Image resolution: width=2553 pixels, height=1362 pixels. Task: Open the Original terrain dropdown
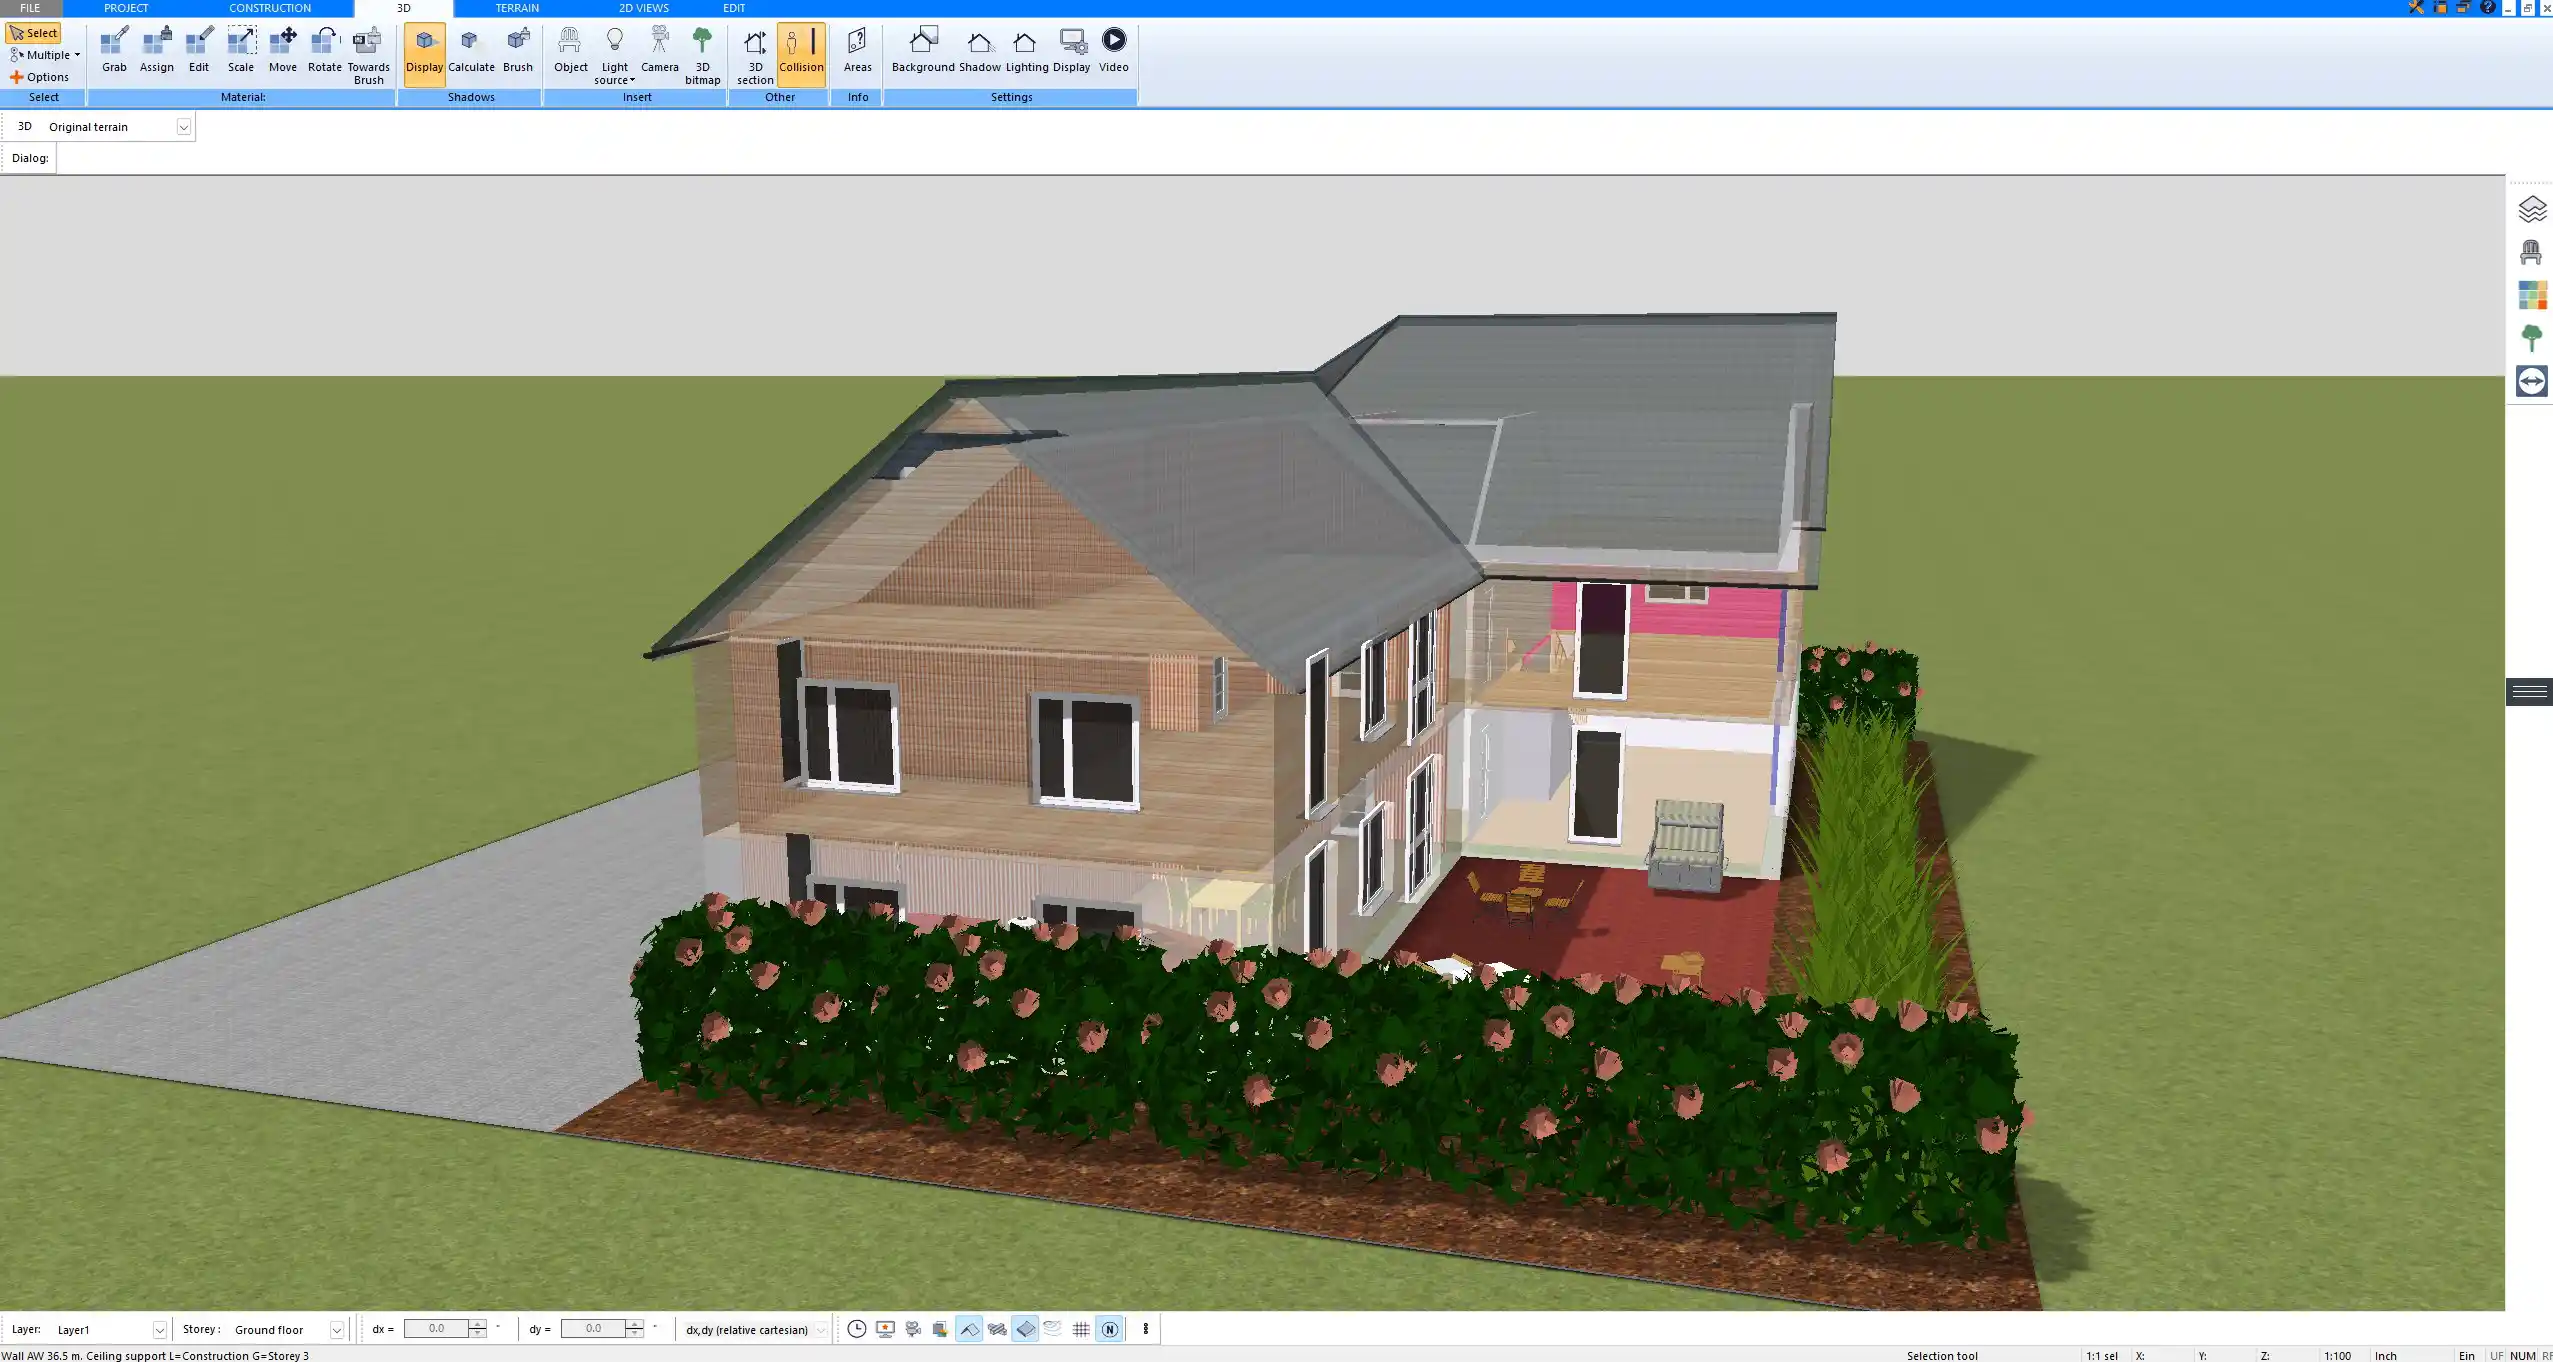coord(184,126)
